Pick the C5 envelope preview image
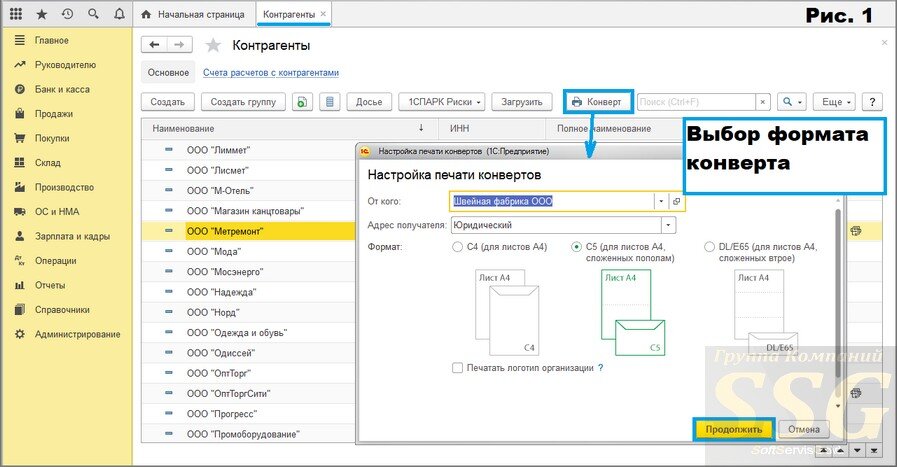Image resolution: width=897 pixels, height=467 pixels. (x=633, y=313)
